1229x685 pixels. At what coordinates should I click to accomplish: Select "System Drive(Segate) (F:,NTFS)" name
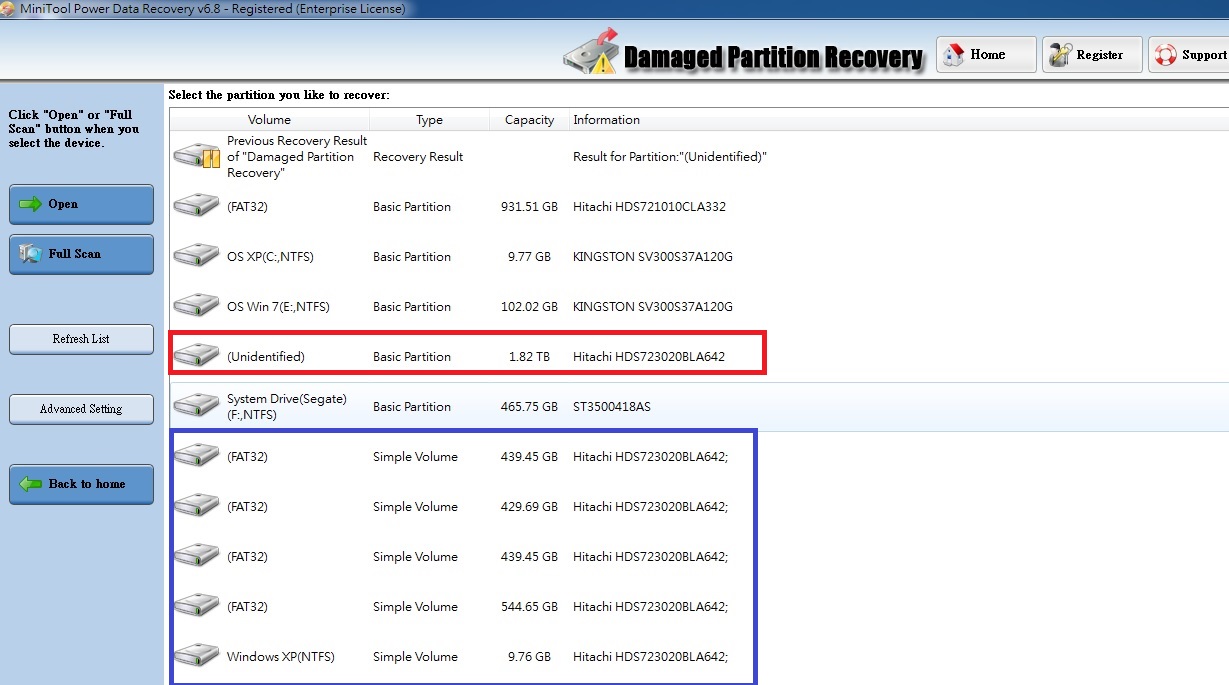pyautogui.click(x=287, y=407)
